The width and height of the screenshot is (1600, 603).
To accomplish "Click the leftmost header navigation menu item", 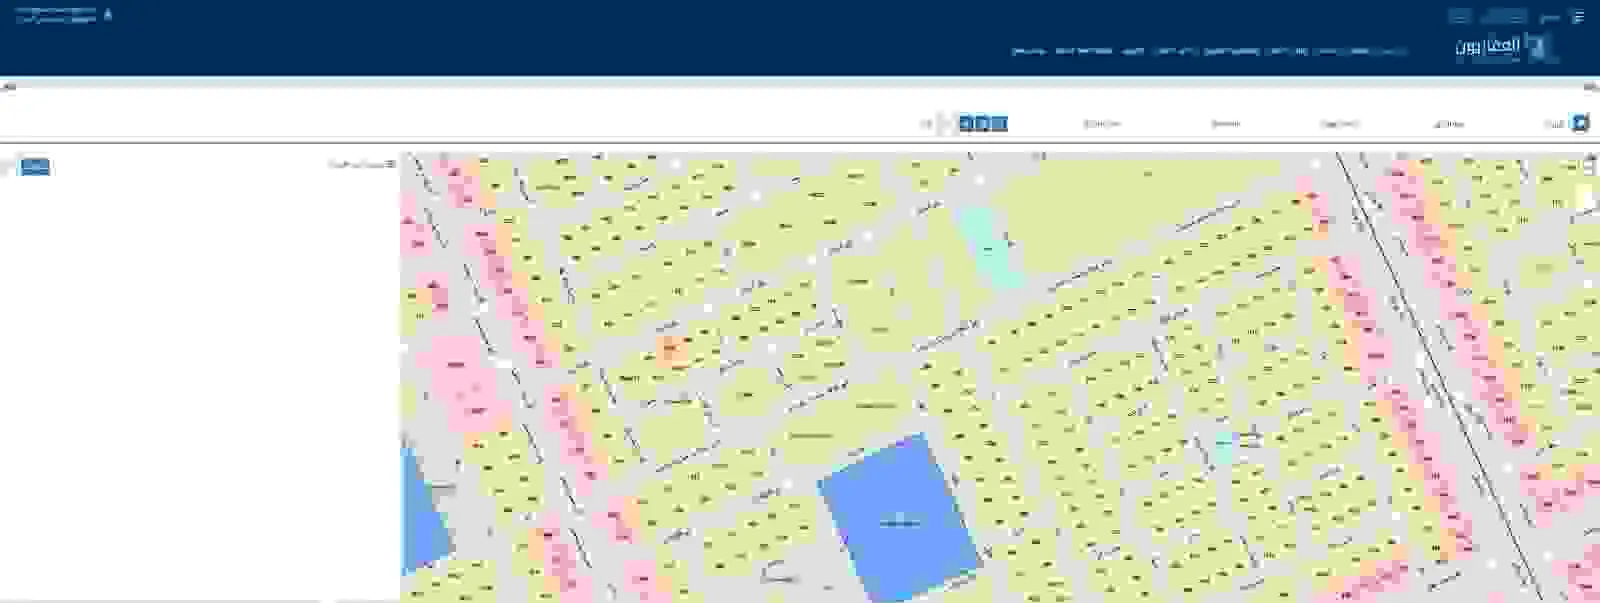I will [1028, 51].
